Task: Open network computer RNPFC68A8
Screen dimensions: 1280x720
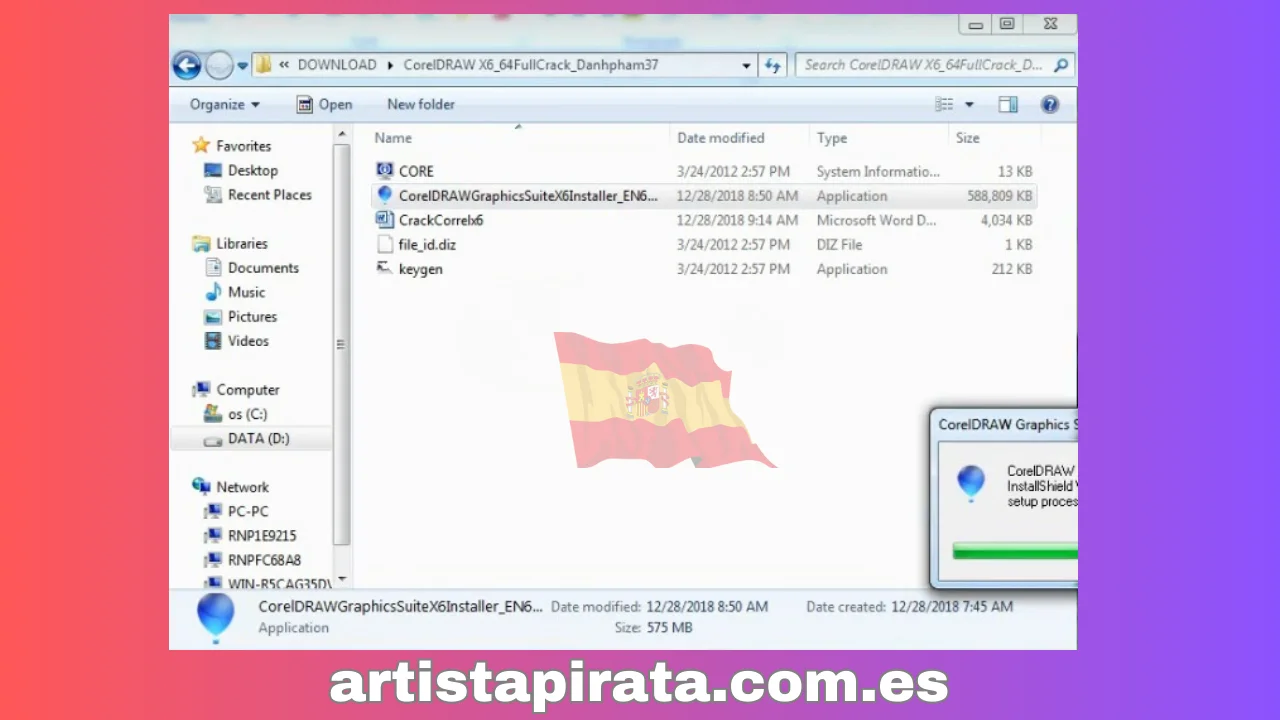Action: pyautogui.click(x=264, y=560)
